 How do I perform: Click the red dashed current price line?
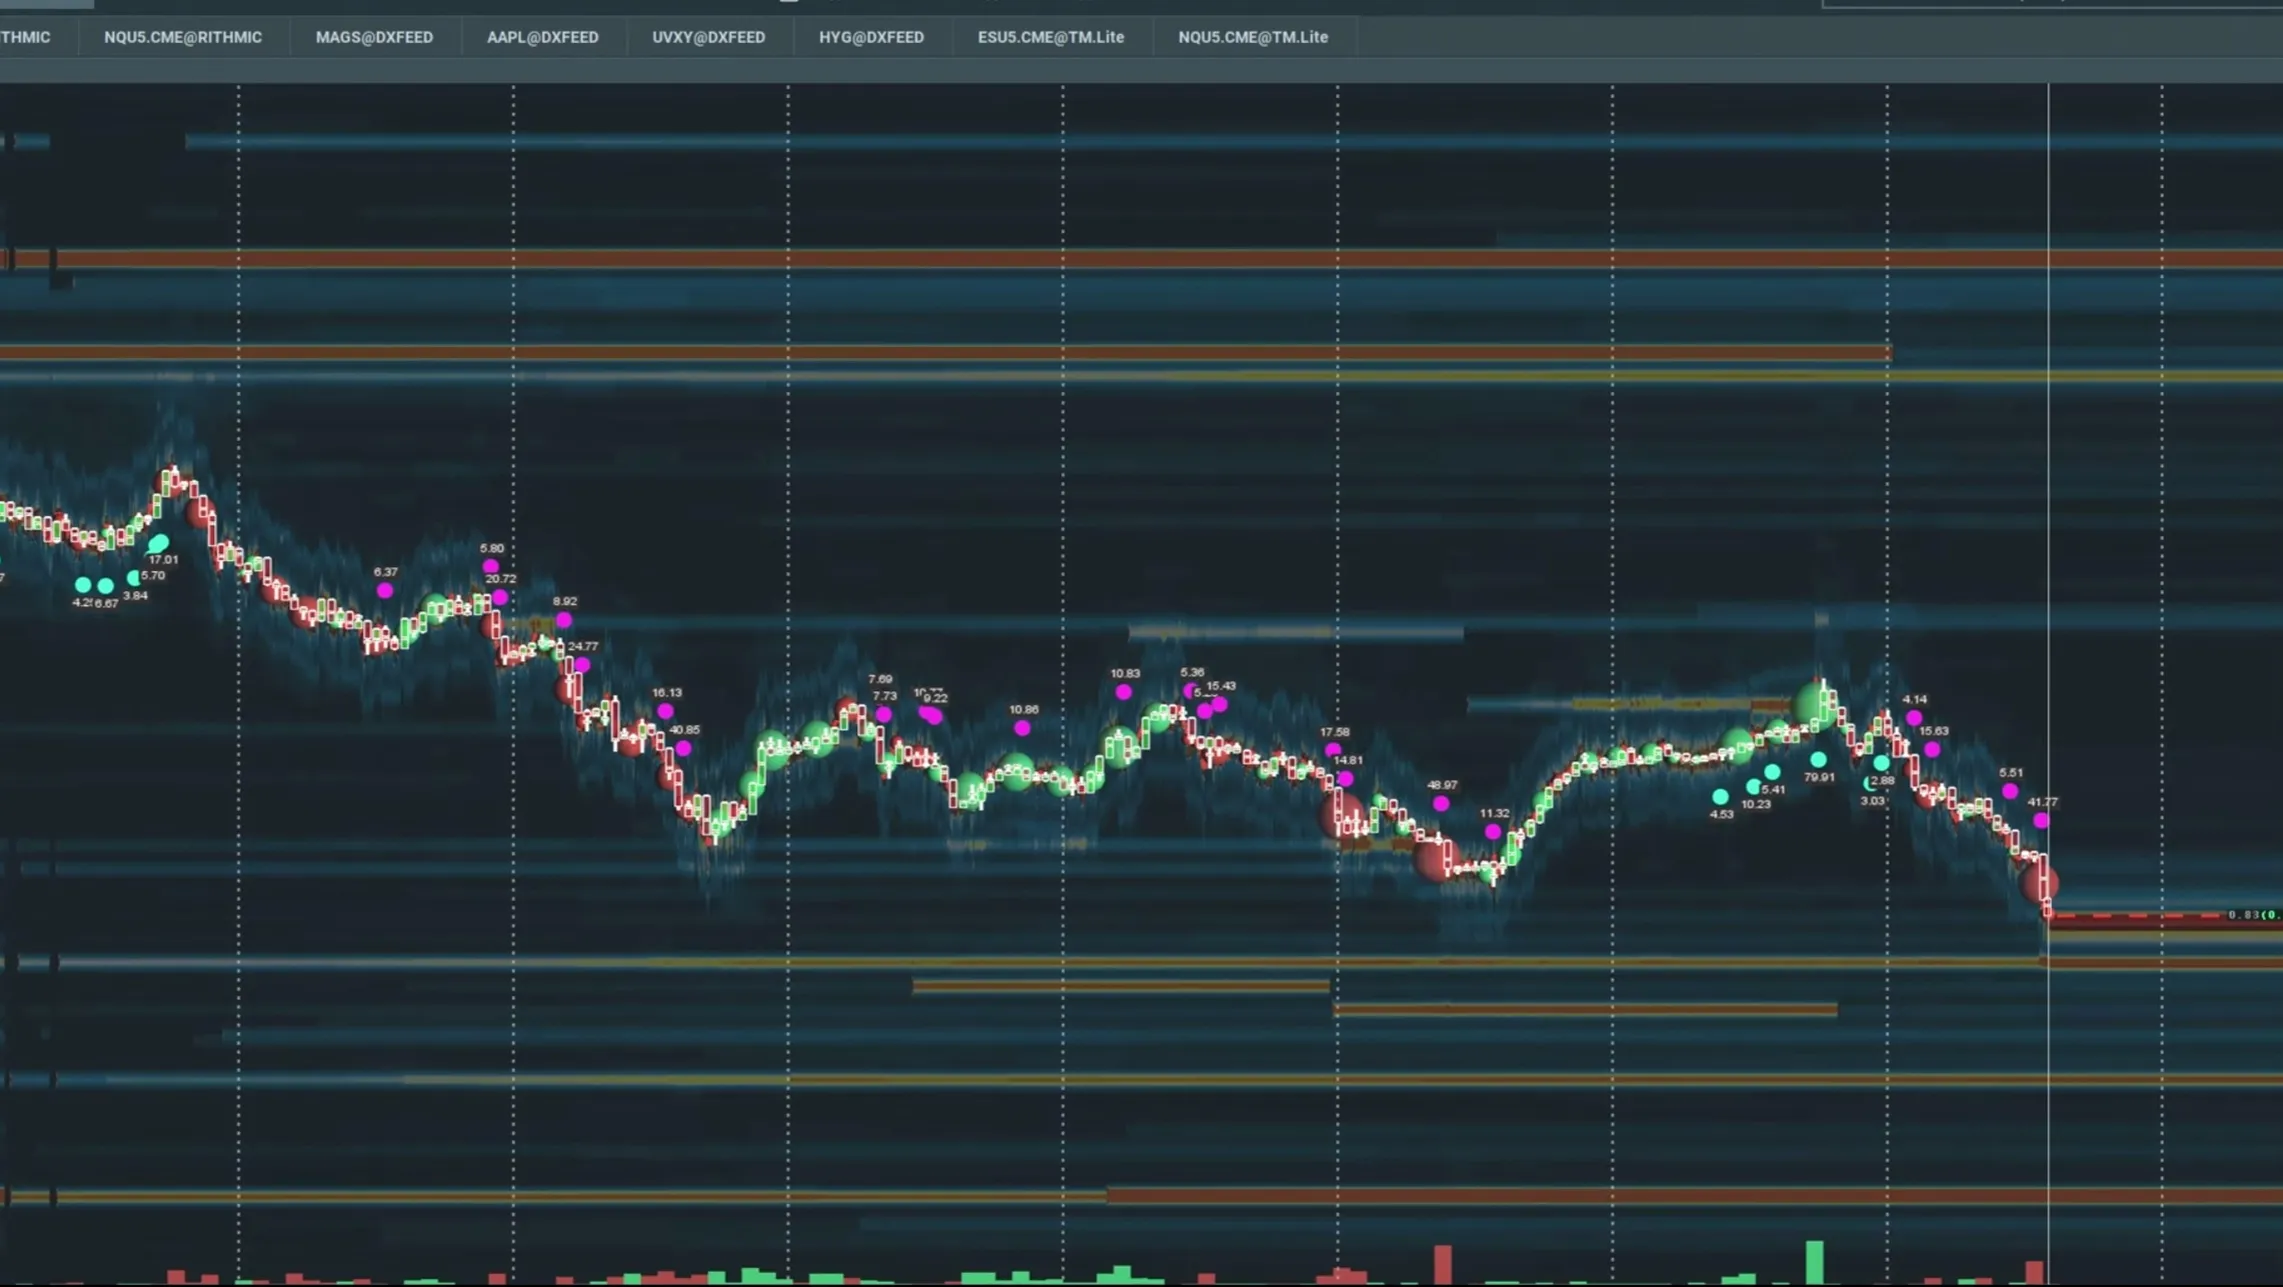click(2140, 915)
